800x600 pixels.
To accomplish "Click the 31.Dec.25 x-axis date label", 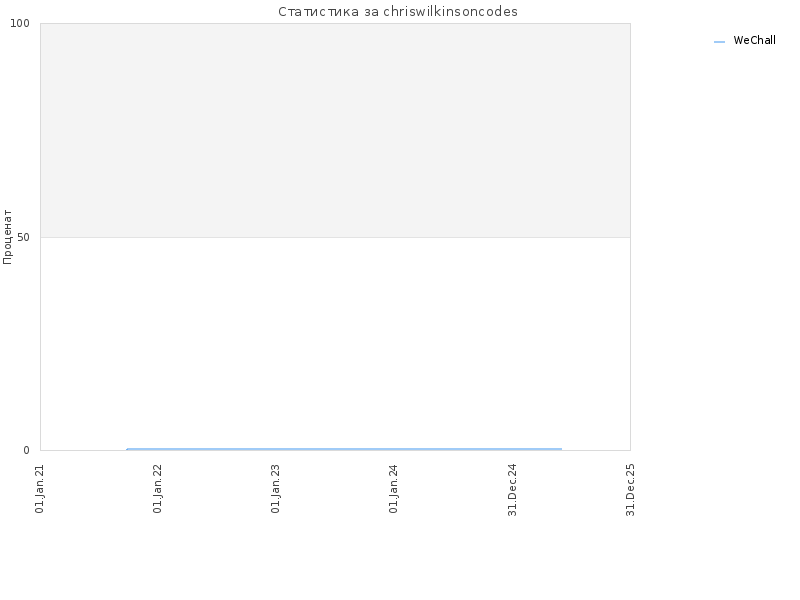I will tap(630, 490).
